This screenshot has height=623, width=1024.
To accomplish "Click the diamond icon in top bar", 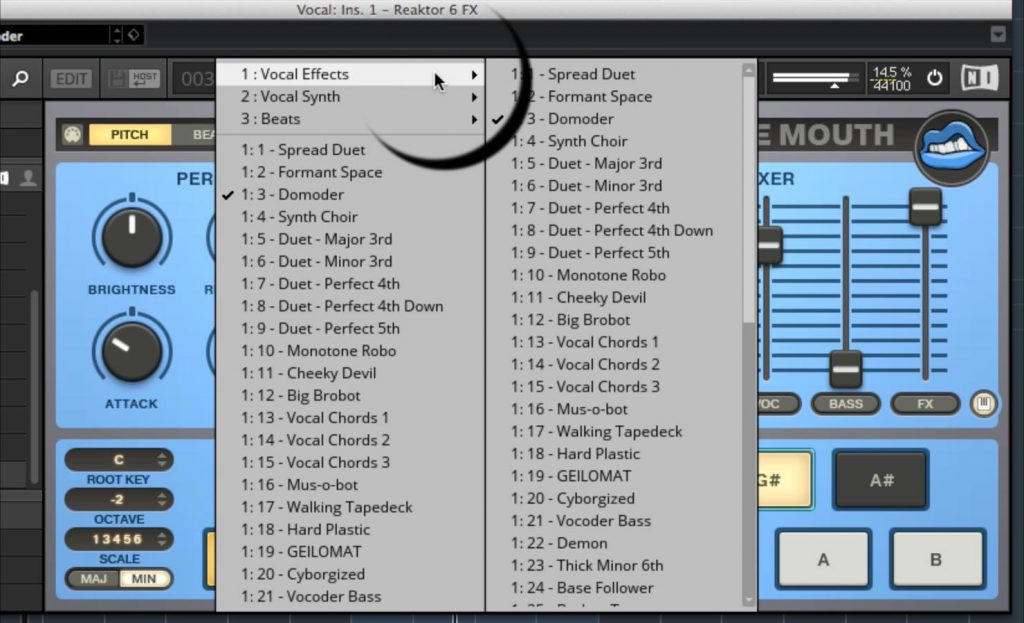I will [x=134, y=36].
